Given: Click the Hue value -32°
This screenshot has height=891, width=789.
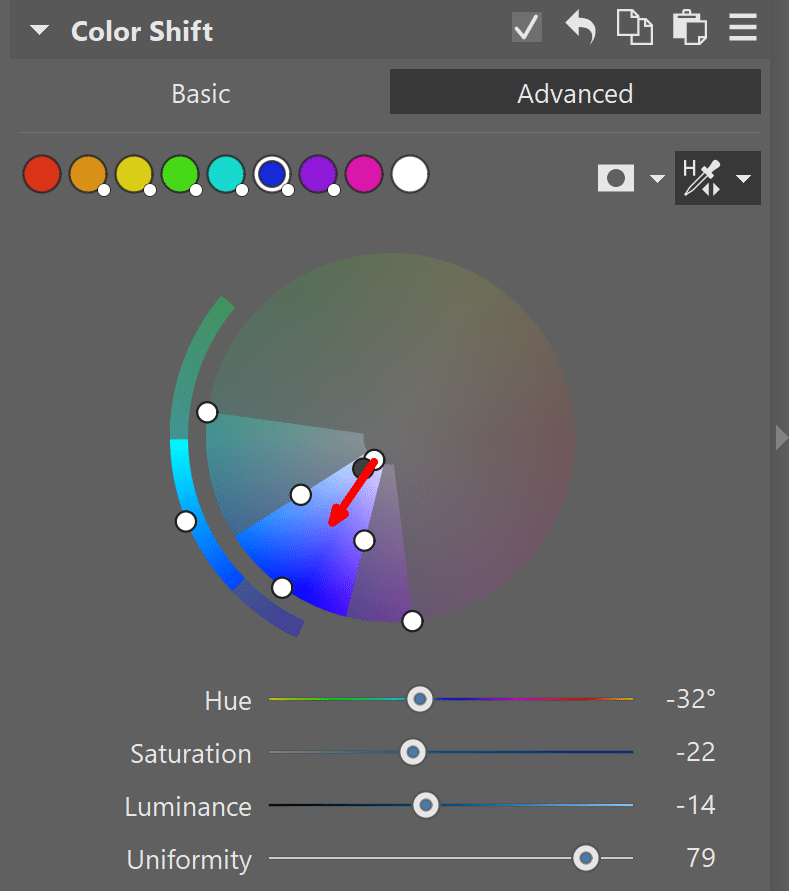Looking at the screenshot, I should tap(690, 699).
